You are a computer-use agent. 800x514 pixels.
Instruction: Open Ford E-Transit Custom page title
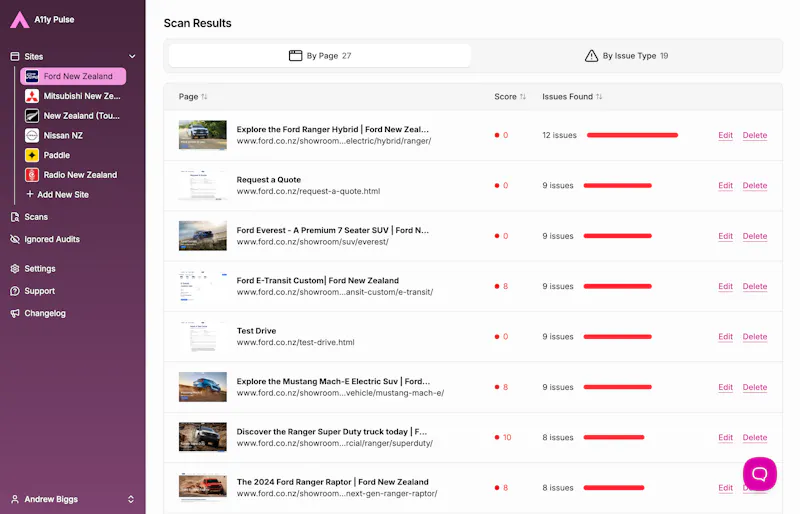317,281
